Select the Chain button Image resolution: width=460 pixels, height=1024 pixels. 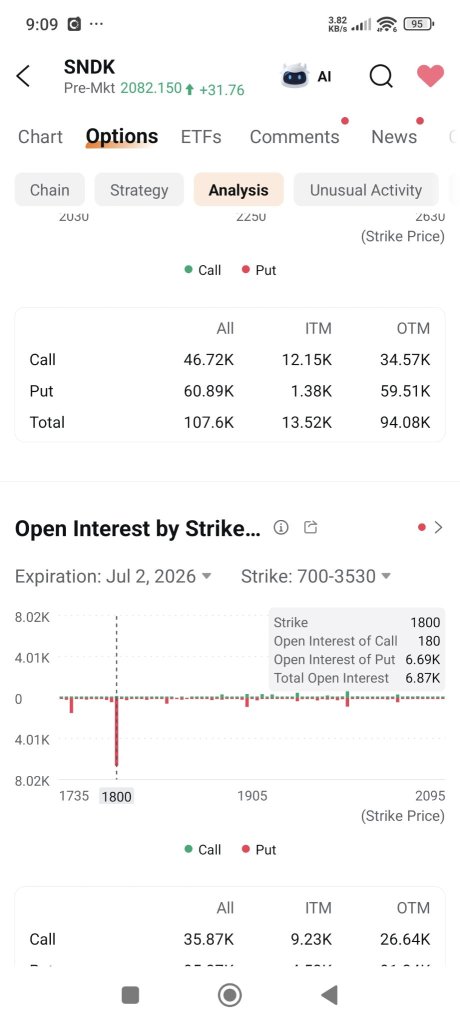tap(50, 190)
